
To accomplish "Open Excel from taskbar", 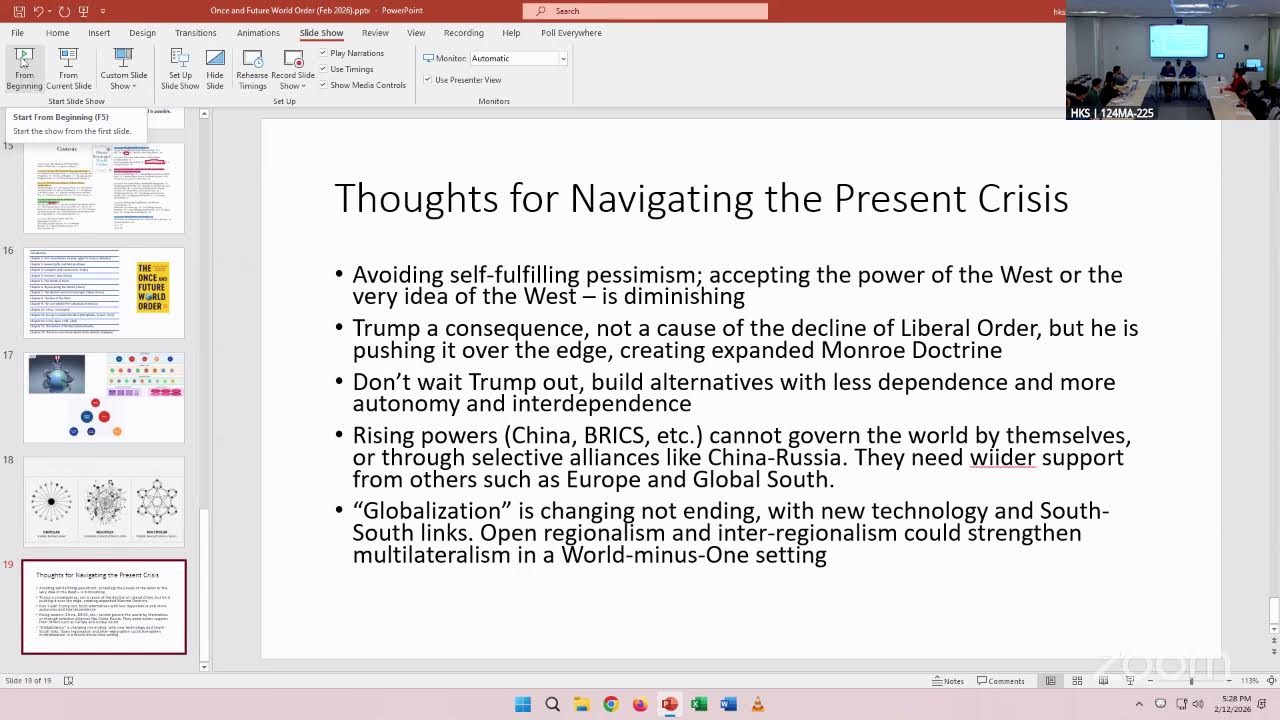I will click(699, 704).
